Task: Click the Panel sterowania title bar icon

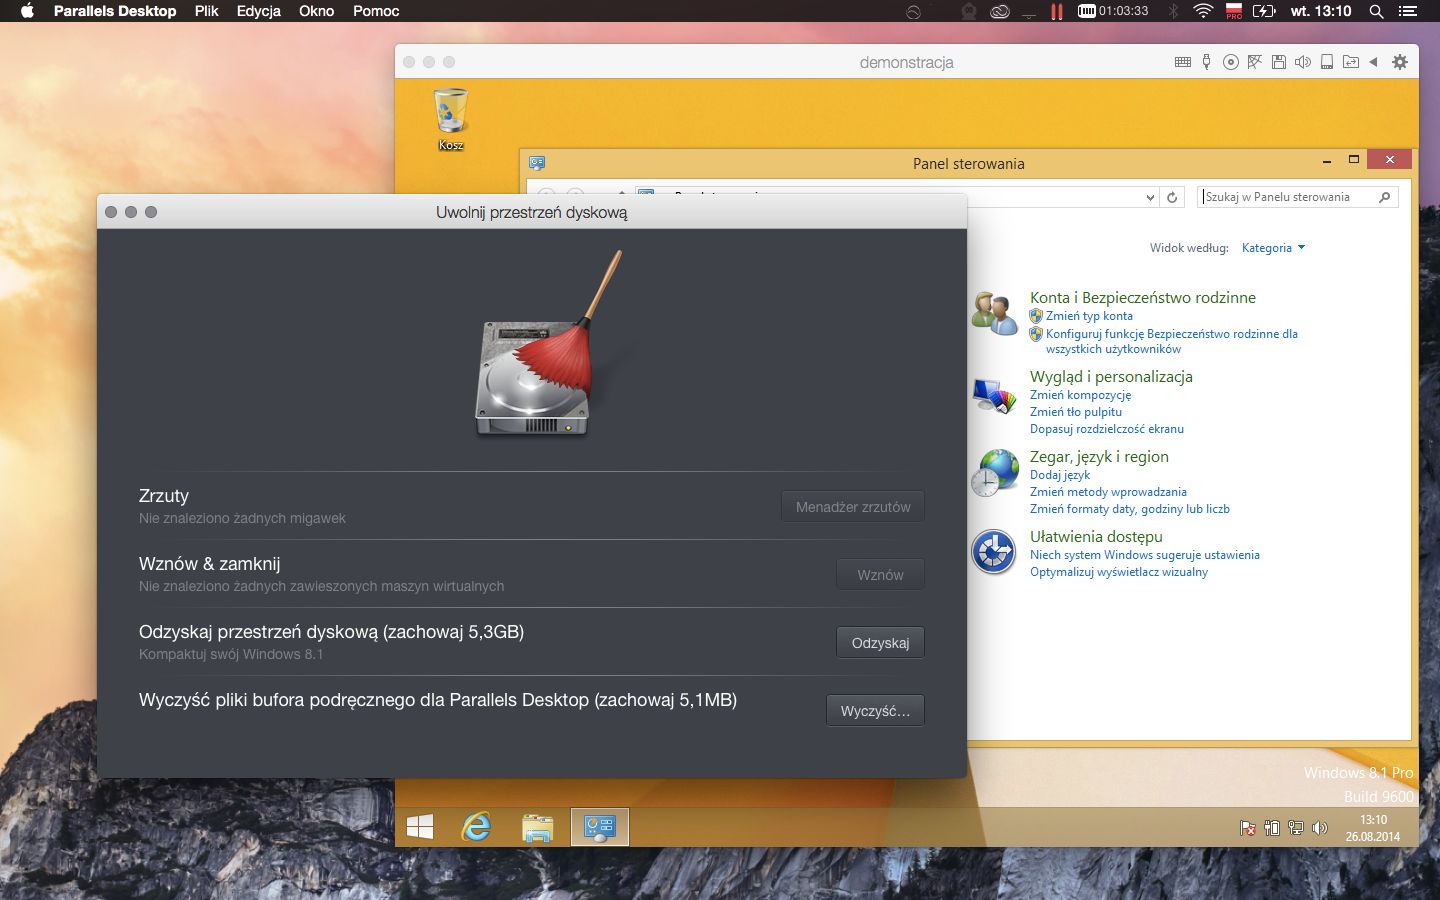Action: 537,163
